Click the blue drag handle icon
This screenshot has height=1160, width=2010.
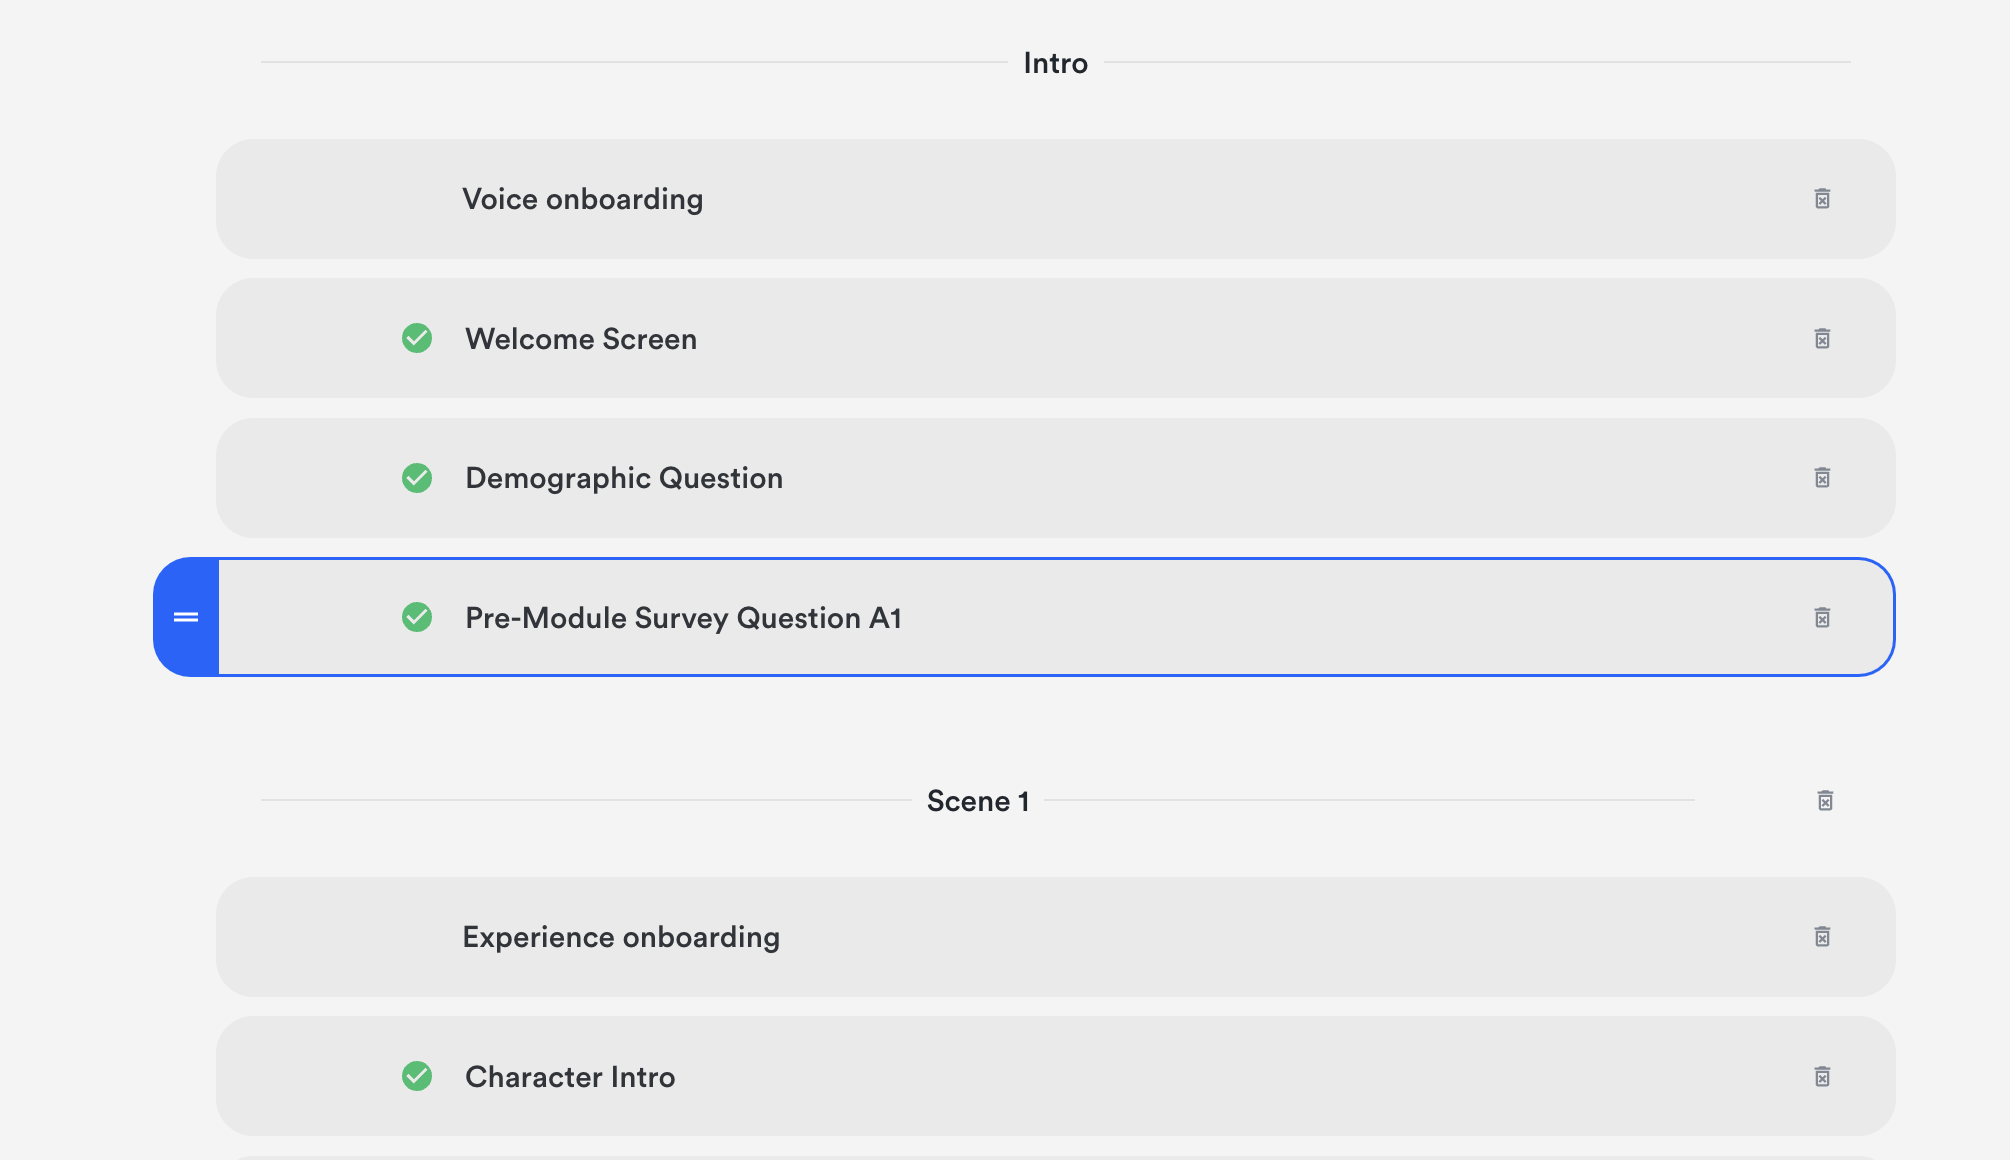click(186, 618)
